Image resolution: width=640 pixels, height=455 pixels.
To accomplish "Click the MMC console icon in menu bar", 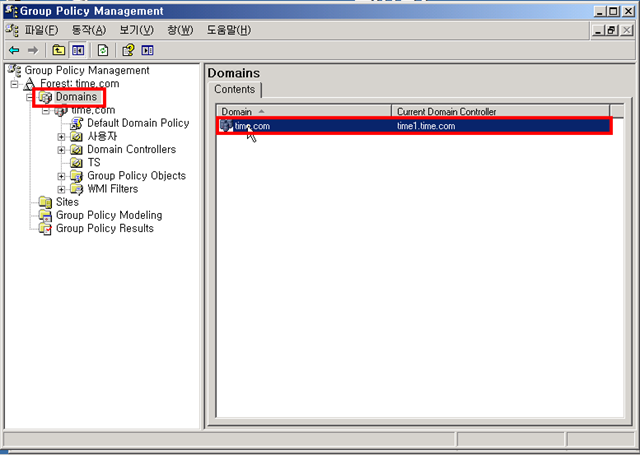I will pos(12,30).
